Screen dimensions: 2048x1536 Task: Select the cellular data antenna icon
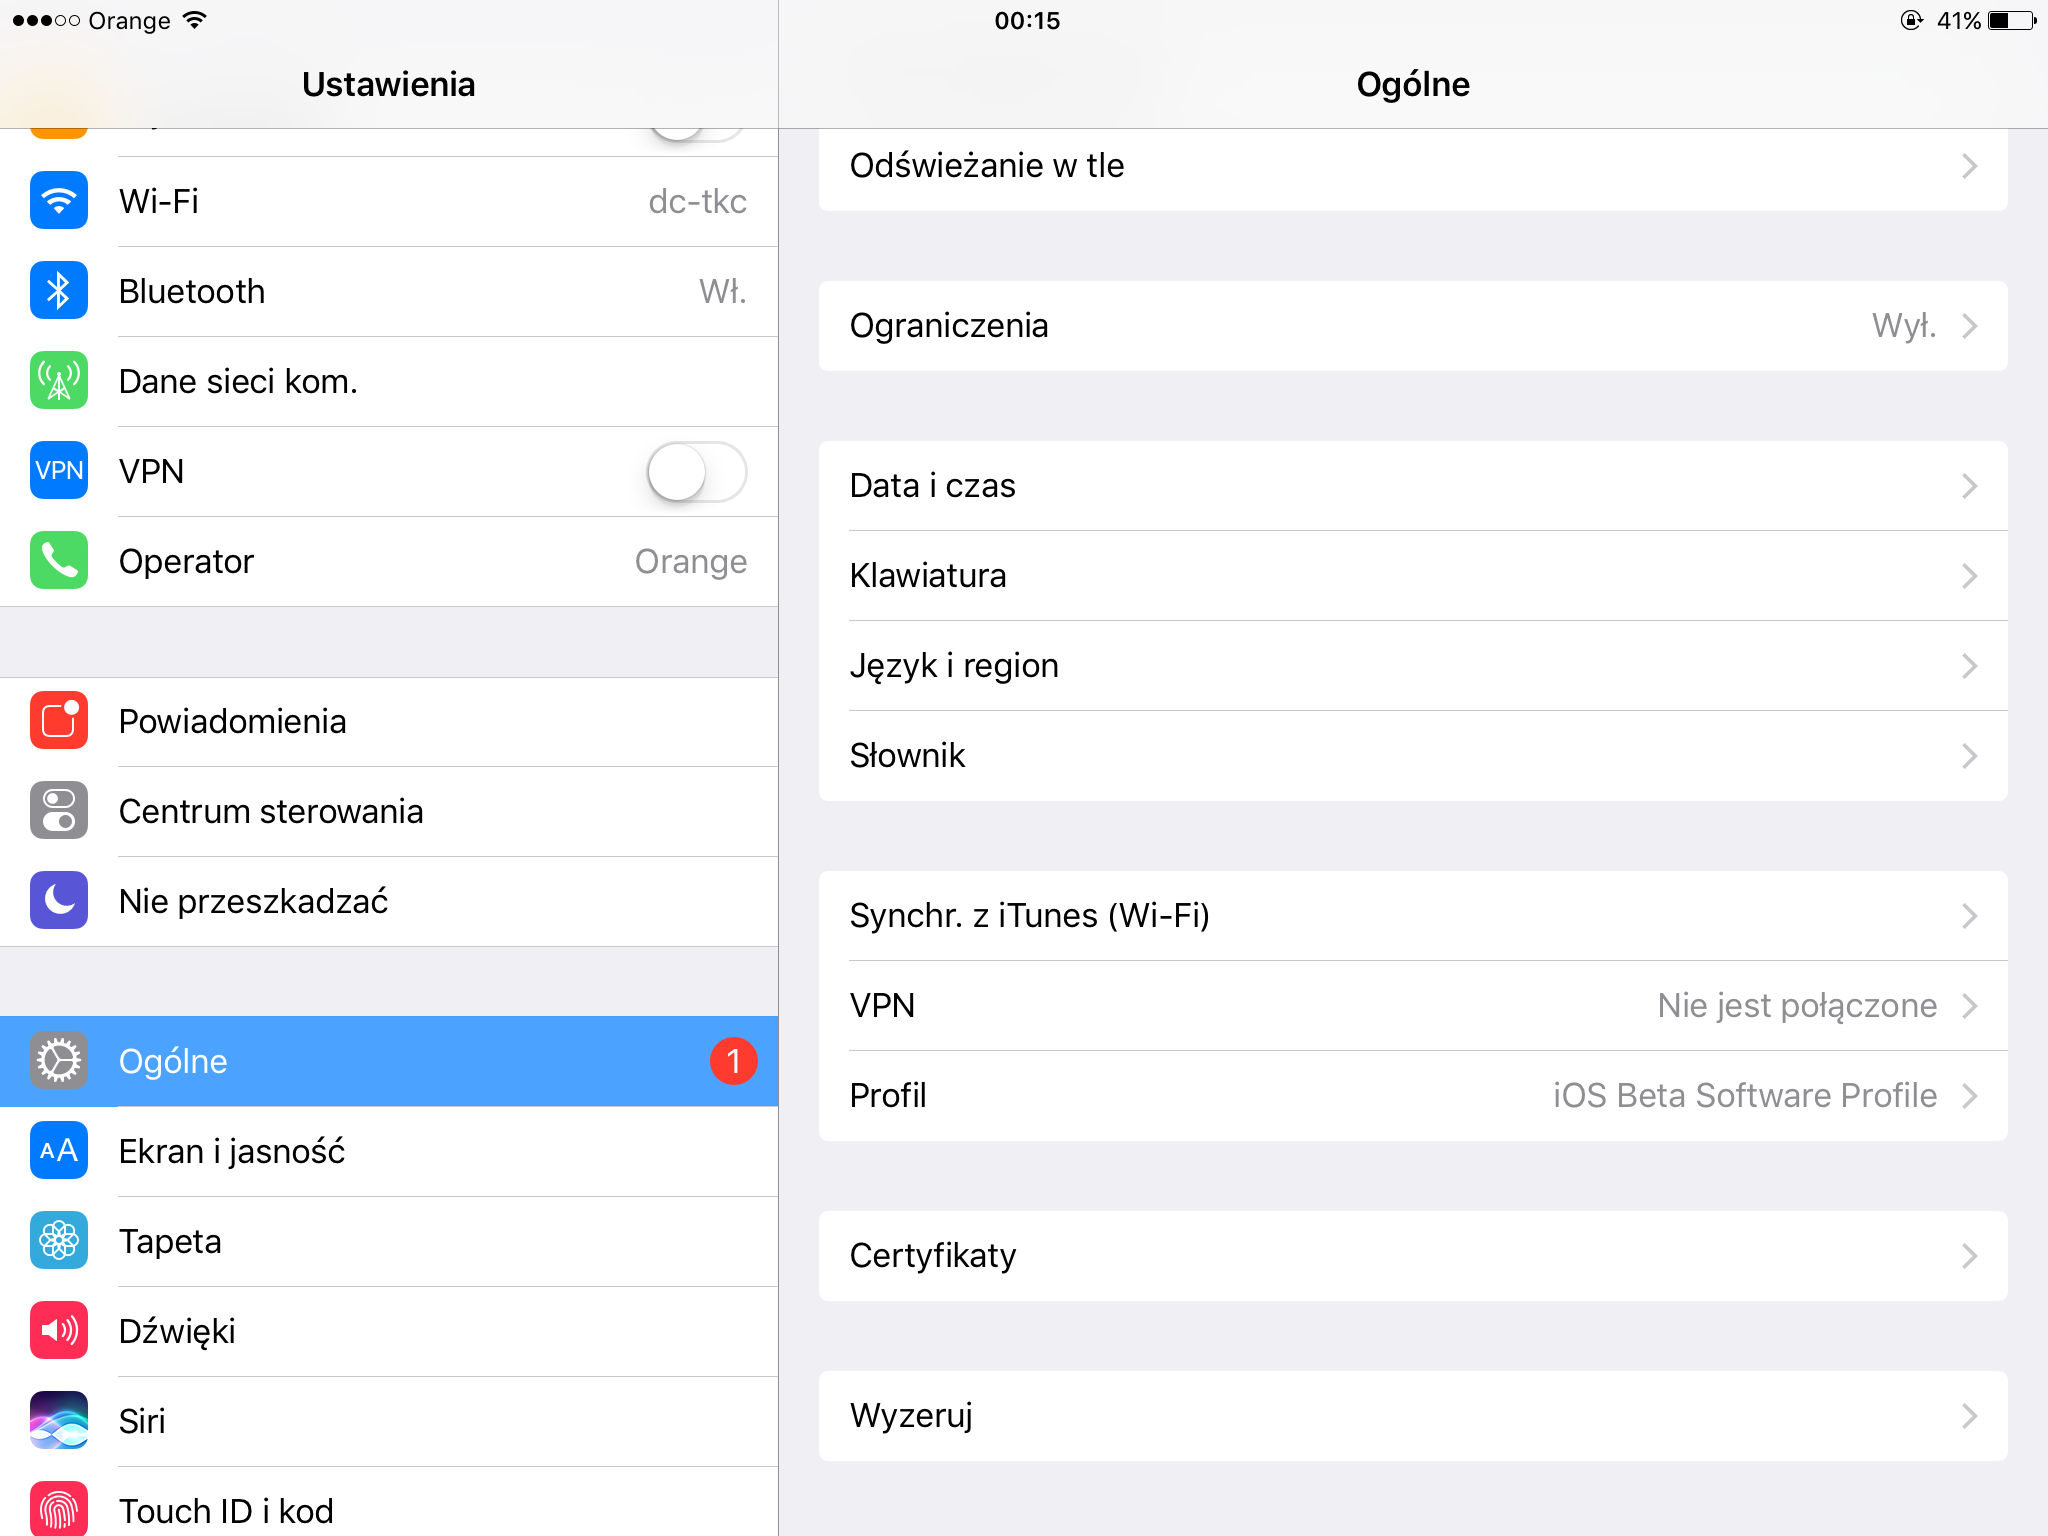coord(59,381)
